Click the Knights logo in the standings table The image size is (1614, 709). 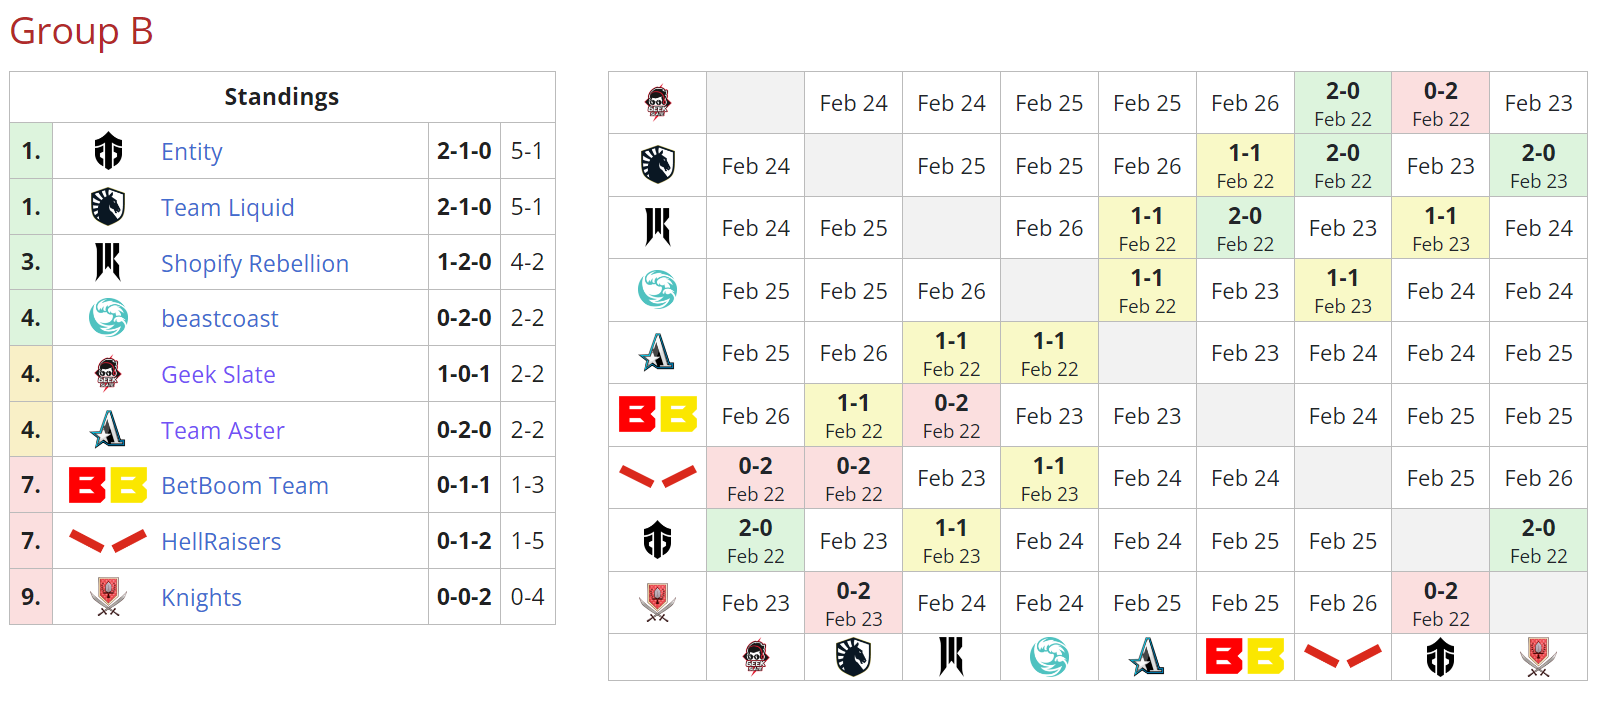pyautogui.click(x=108, y=597)
